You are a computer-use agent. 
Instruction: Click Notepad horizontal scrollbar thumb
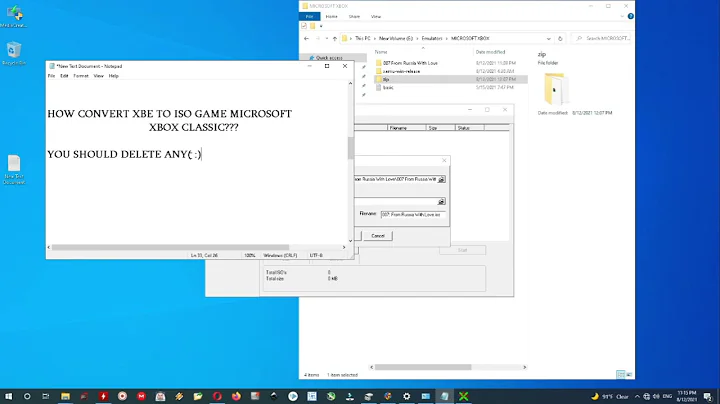[170, 247]
